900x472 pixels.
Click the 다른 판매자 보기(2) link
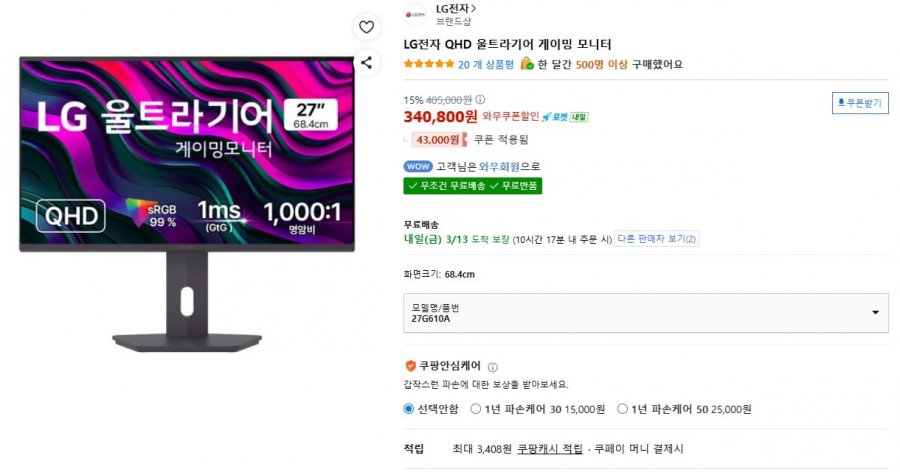coord(656,239)
